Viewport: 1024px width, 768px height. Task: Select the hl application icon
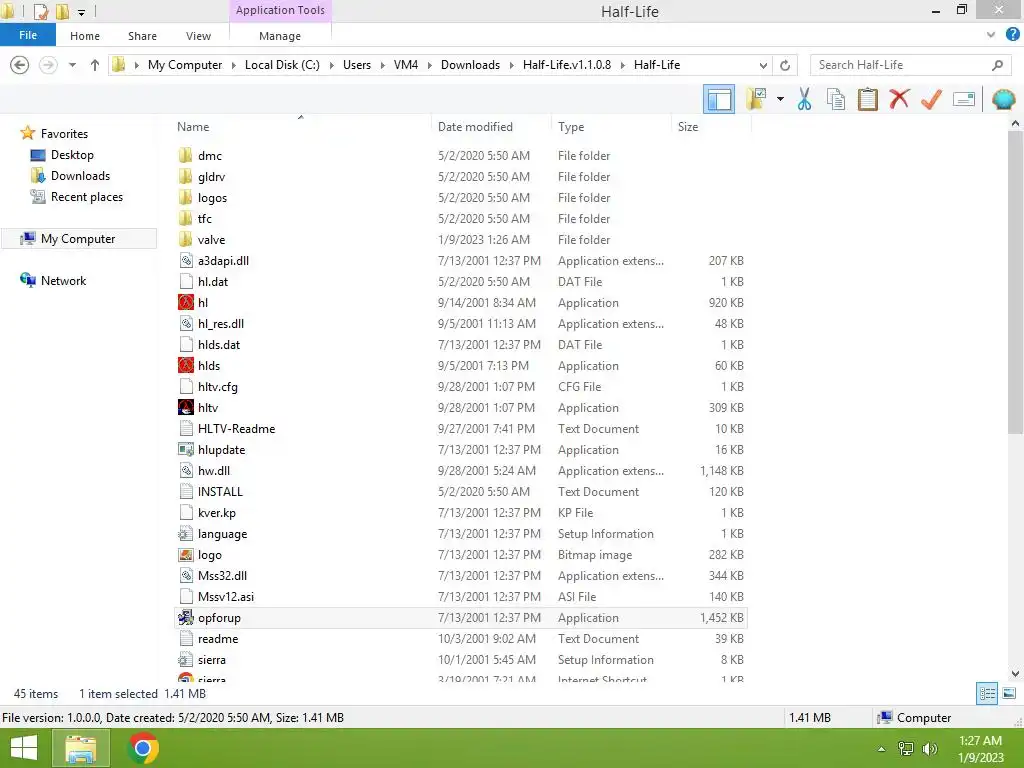185,302
